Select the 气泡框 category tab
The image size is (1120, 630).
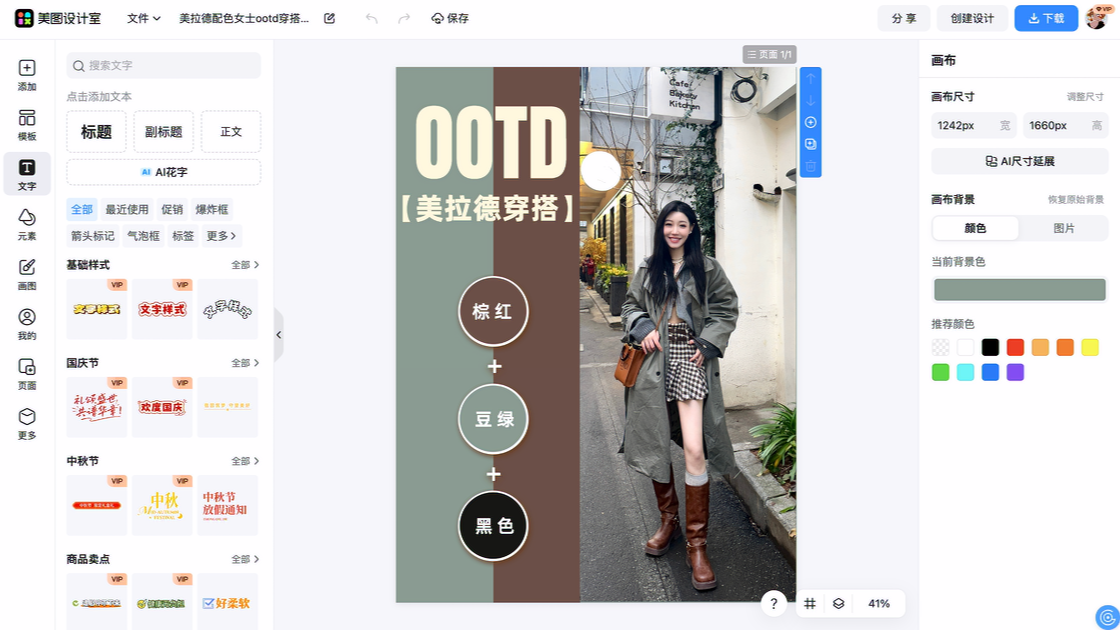point(143,236)
